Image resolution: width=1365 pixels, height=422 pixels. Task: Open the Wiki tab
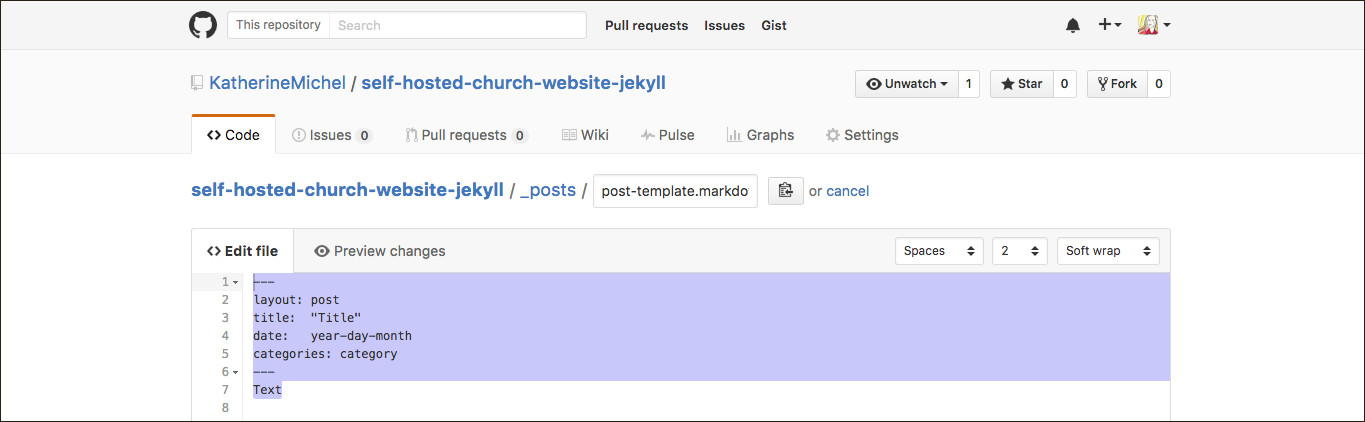click(585, 135)
